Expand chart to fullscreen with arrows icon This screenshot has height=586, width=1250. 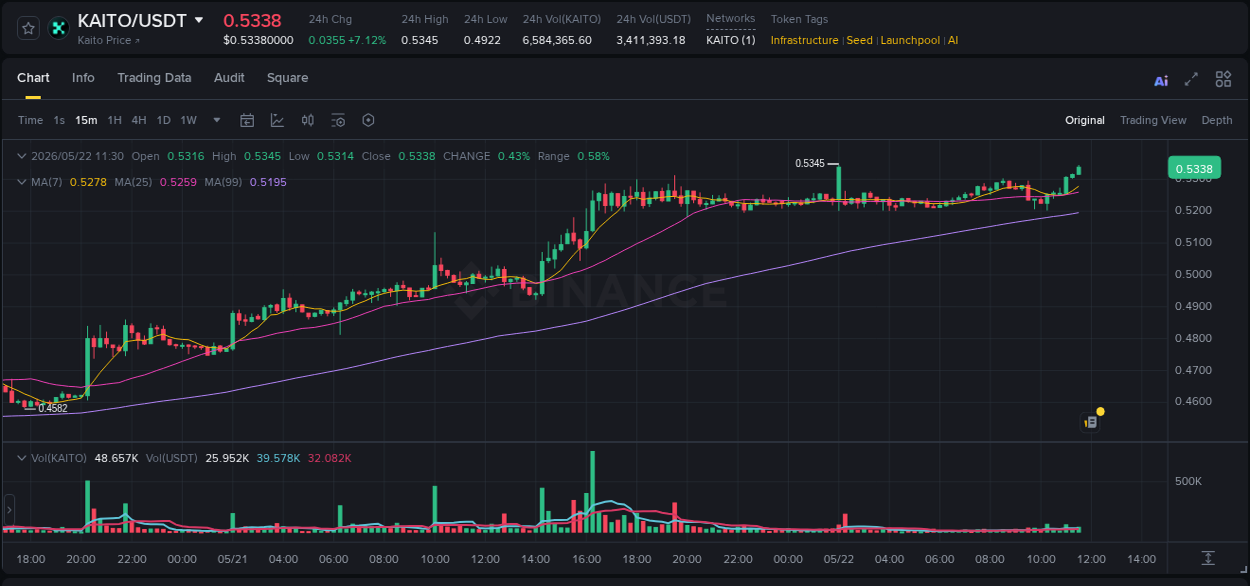point(1191,79)
